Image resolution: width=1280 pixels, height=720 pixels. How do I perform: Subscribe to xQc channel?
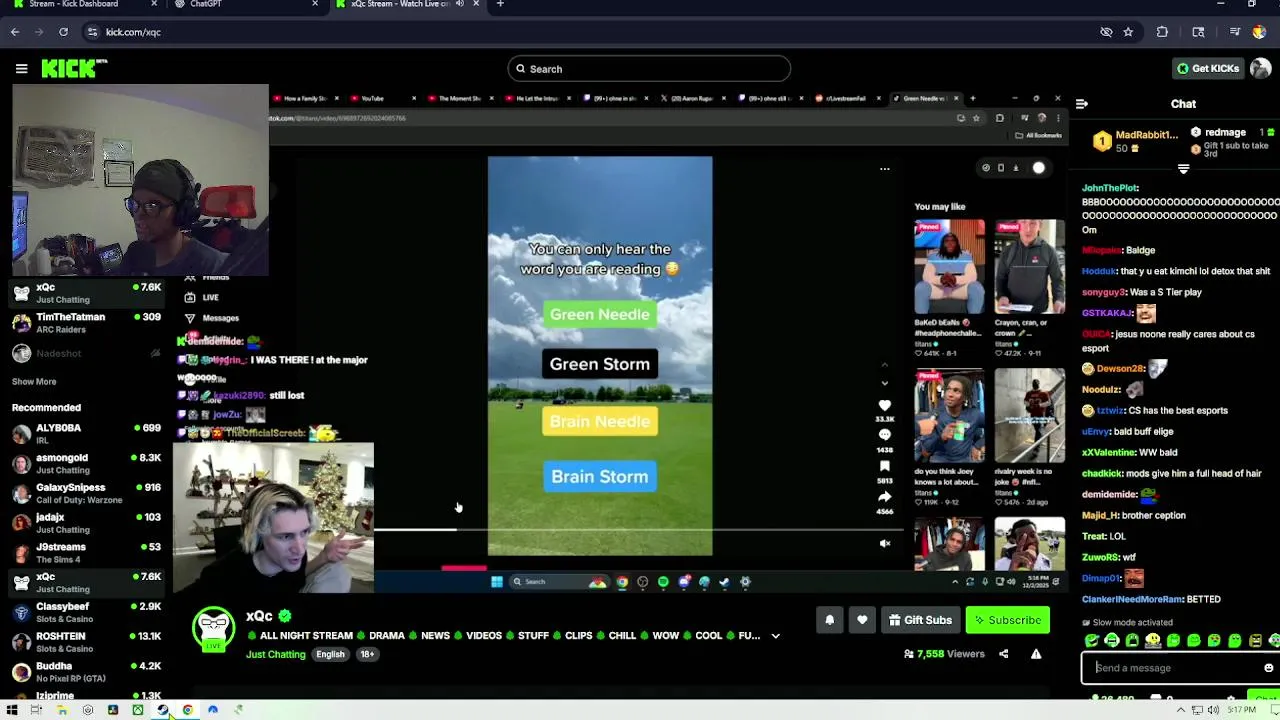pyautogui.click(x=1007, y=620)
